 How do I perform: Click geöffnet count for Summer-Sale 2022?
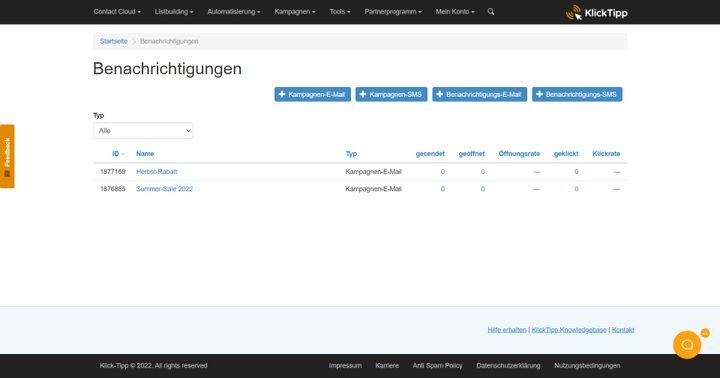coord(483,189)
